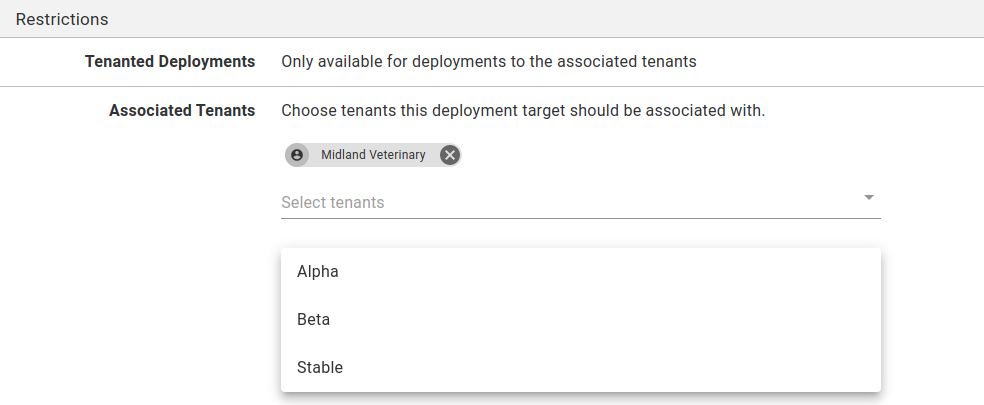
Task: Click the "Choose tenants" description text
Action: tap(522, 110)
